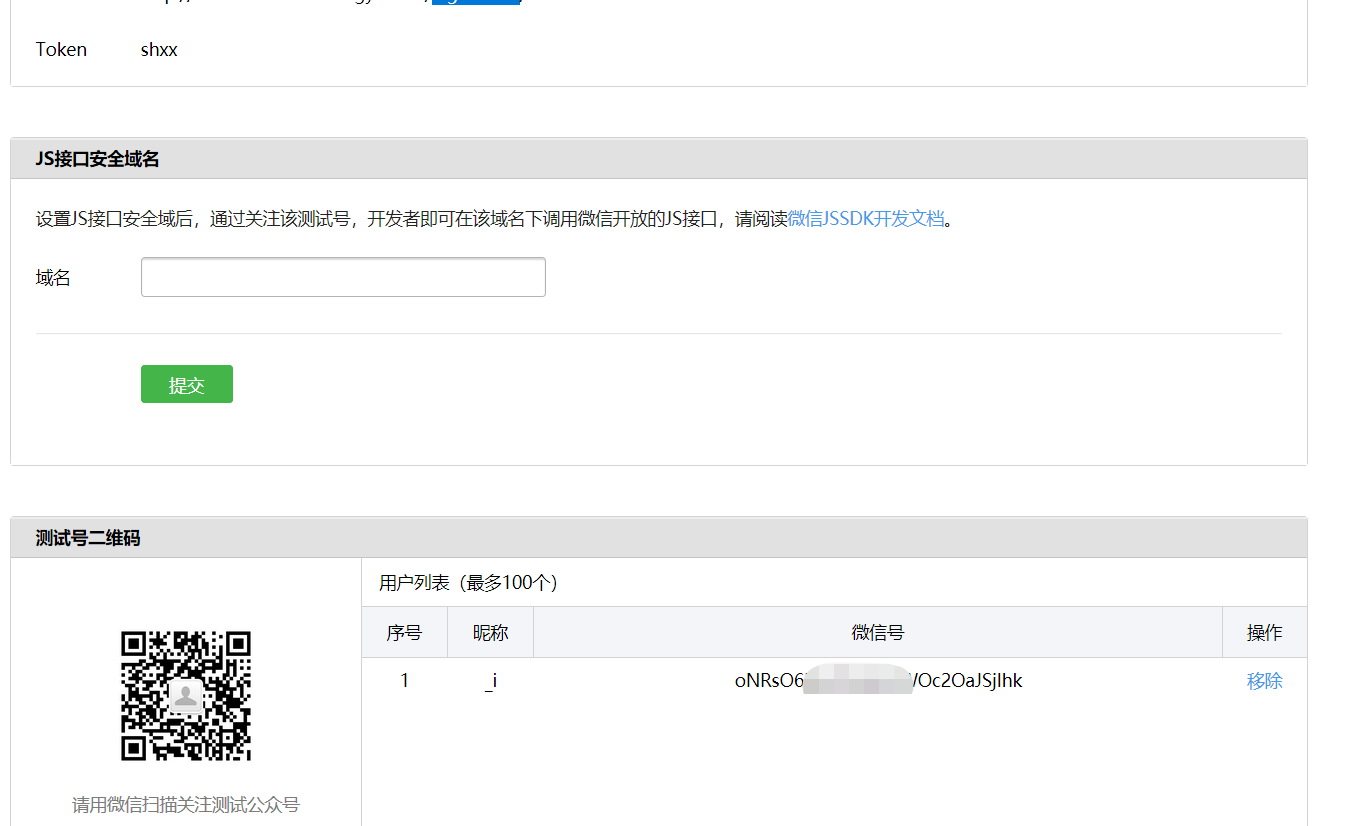Remove user _i via 移除 link
The image size is (1356, 826).
pos(1264,681)
